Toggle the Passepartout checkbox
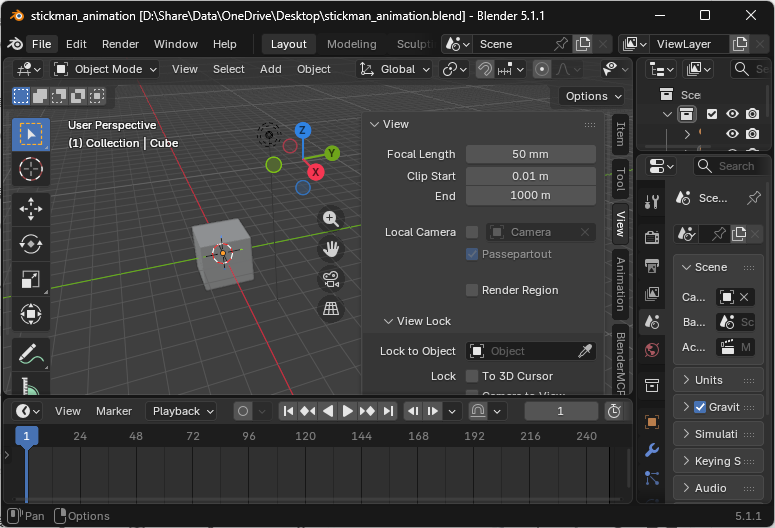 click(472, 254)
